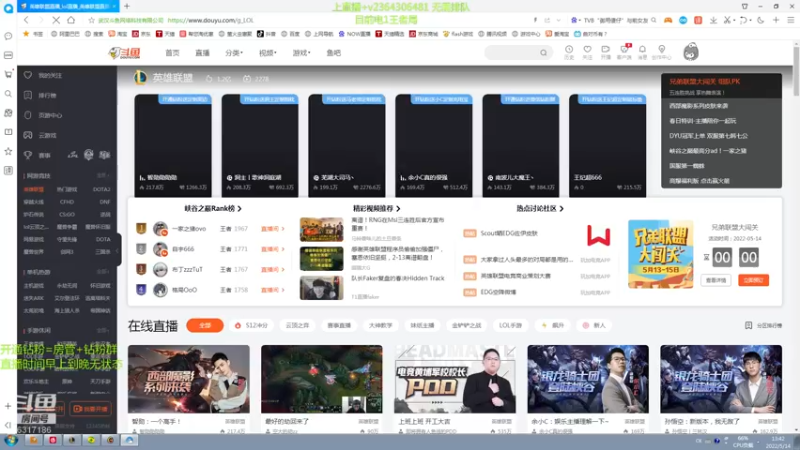Viewport: 800px width, 450px height.
Task: Click the Windows Start button
Action: coord(10,440)
